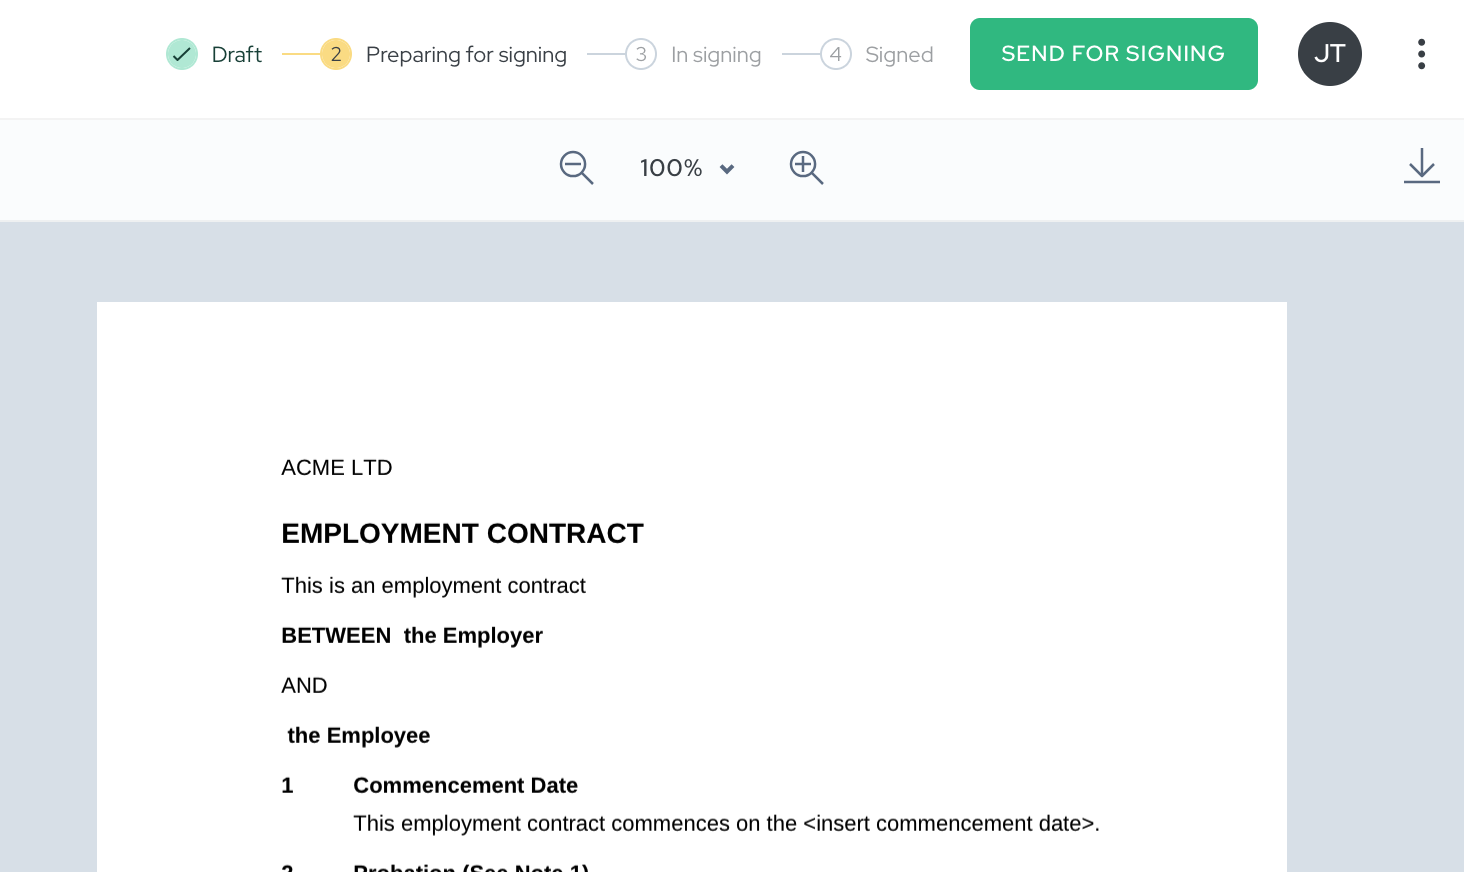Select the Preparing for signing stage
1464x872 pixels.
pos(466,54)
